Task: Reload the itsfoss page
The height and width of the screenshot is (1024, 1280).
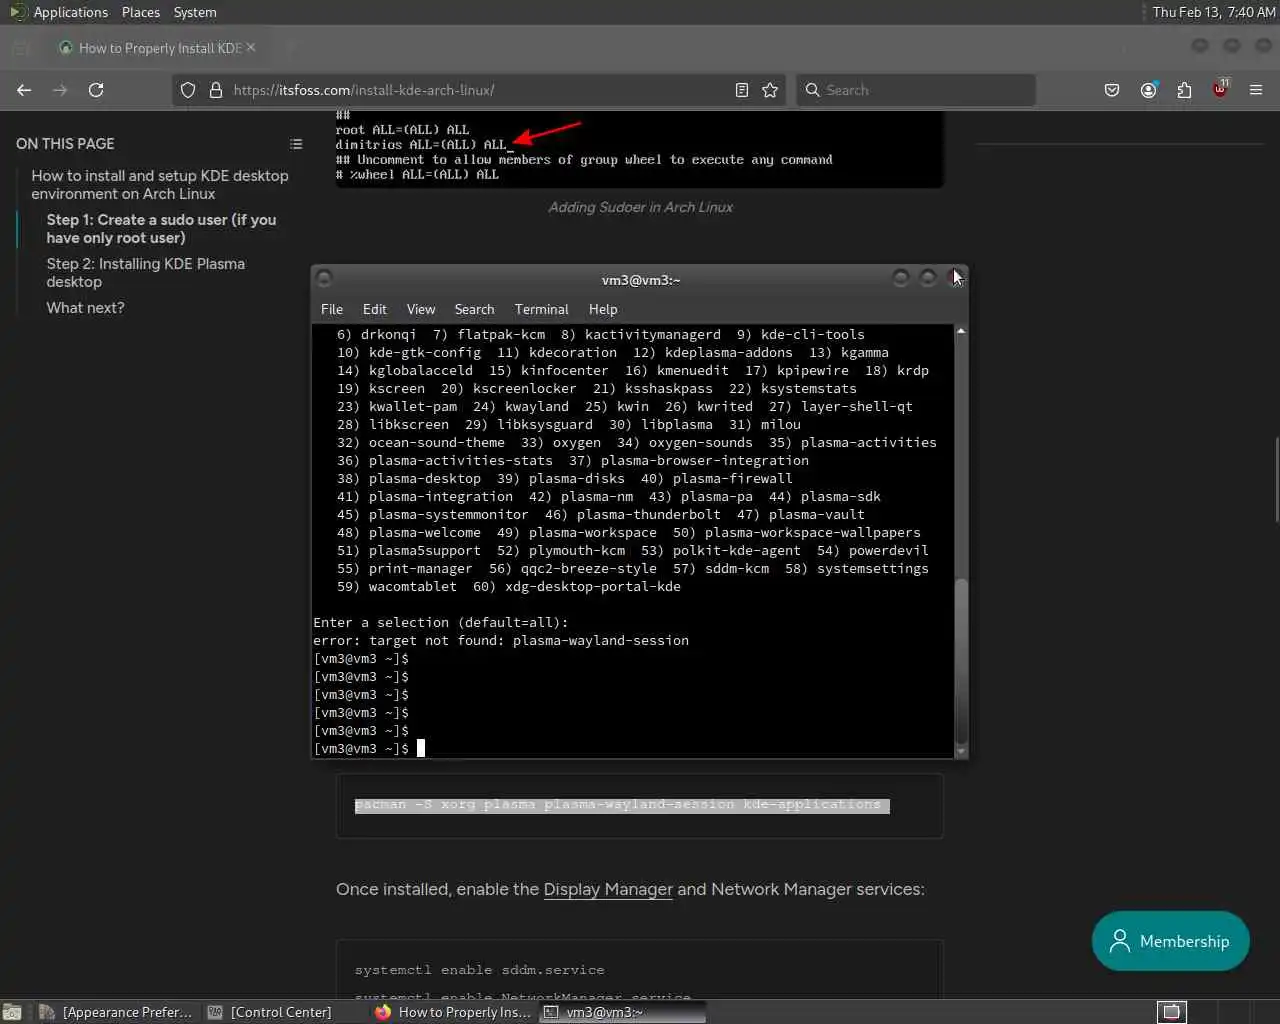Action: click(96, 90)
